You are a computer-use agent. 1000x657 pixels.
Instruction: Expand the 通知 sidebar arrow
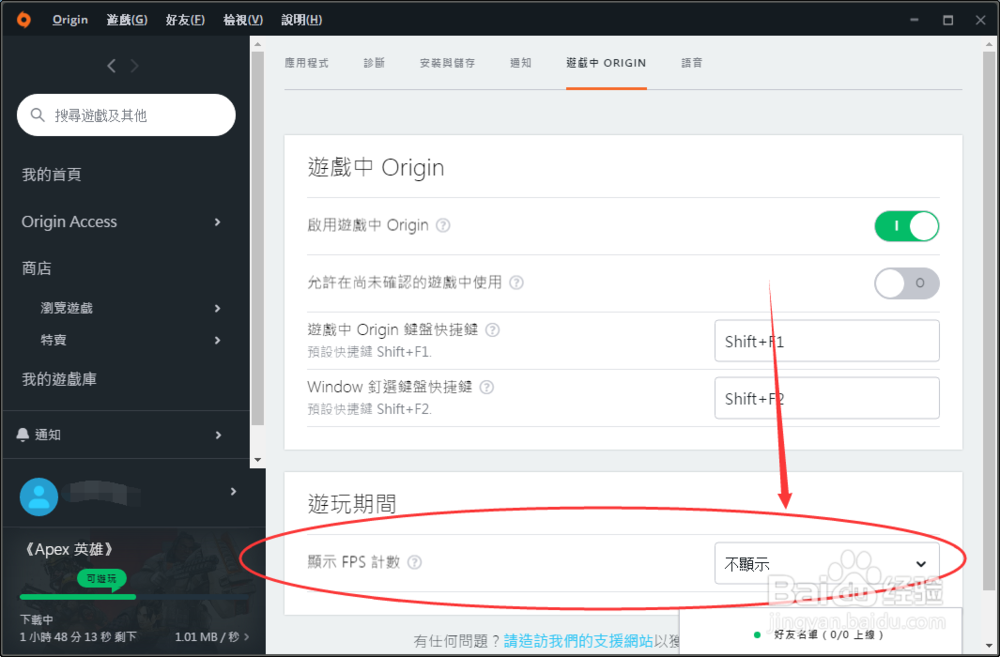click(x=218, y=434)
